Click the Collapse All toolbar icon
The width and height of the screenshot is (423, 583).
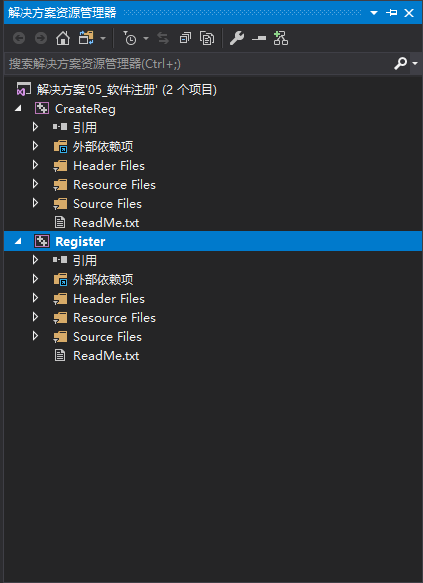185,38
